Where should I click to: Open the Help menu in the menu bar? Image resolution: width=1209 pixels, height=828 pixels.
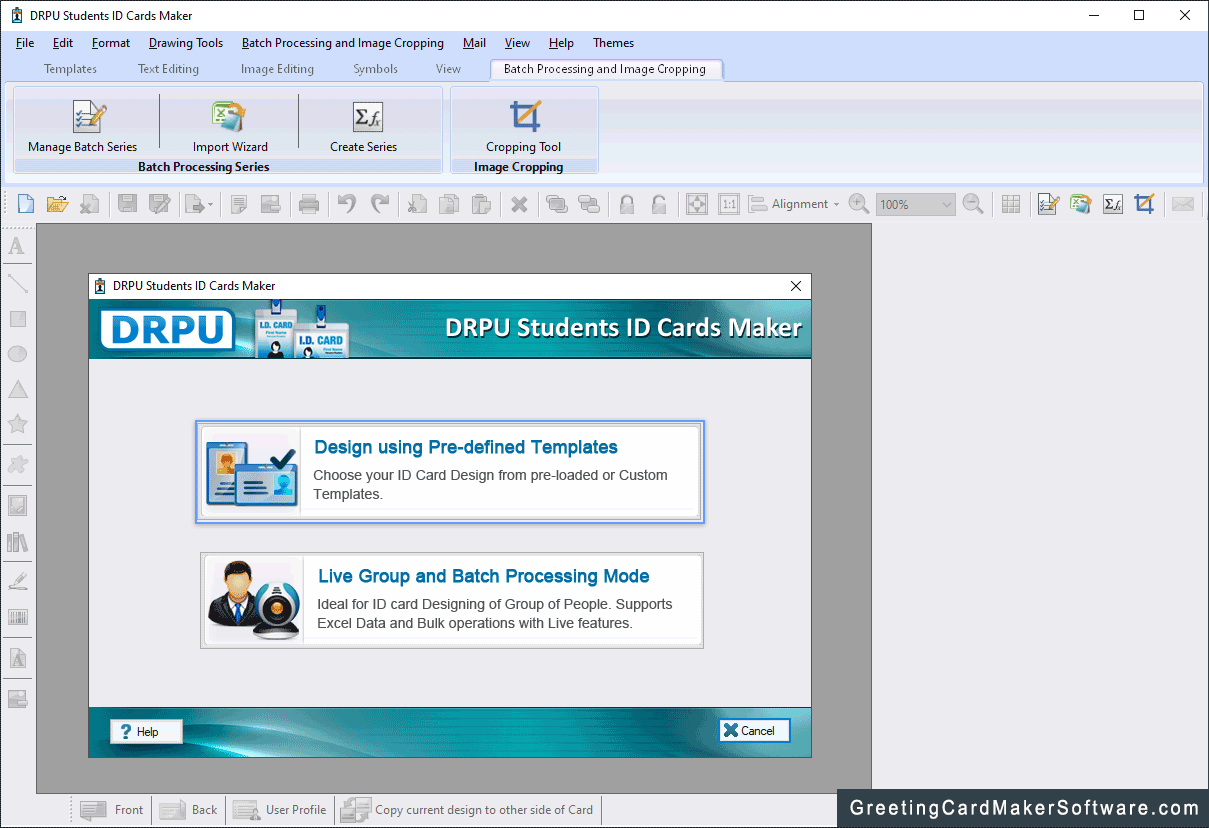[x=561, y=43]
